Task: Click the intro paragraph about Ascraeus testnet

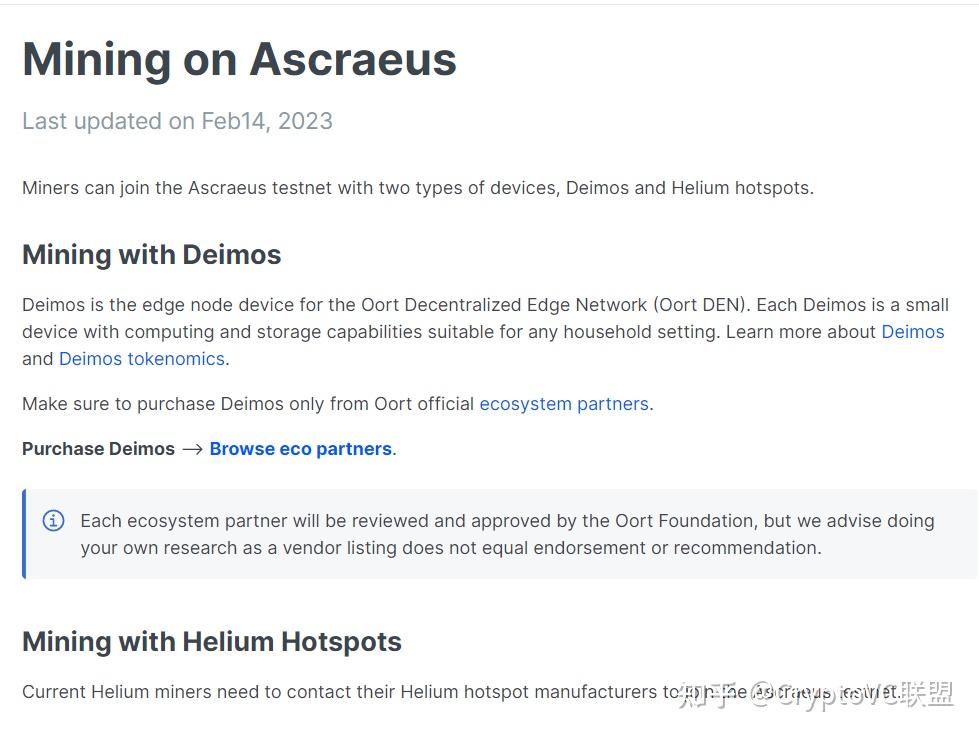Action: [417, 188]
